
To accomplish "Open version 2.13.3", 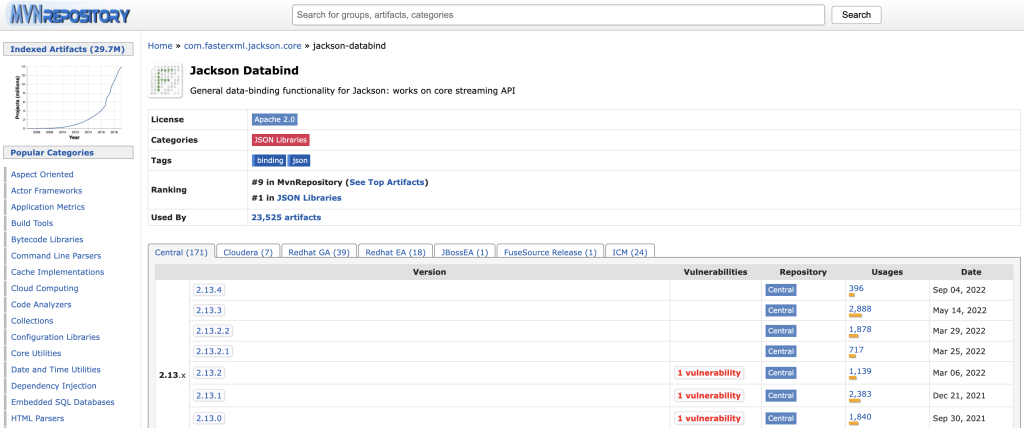I will (210, 310).
